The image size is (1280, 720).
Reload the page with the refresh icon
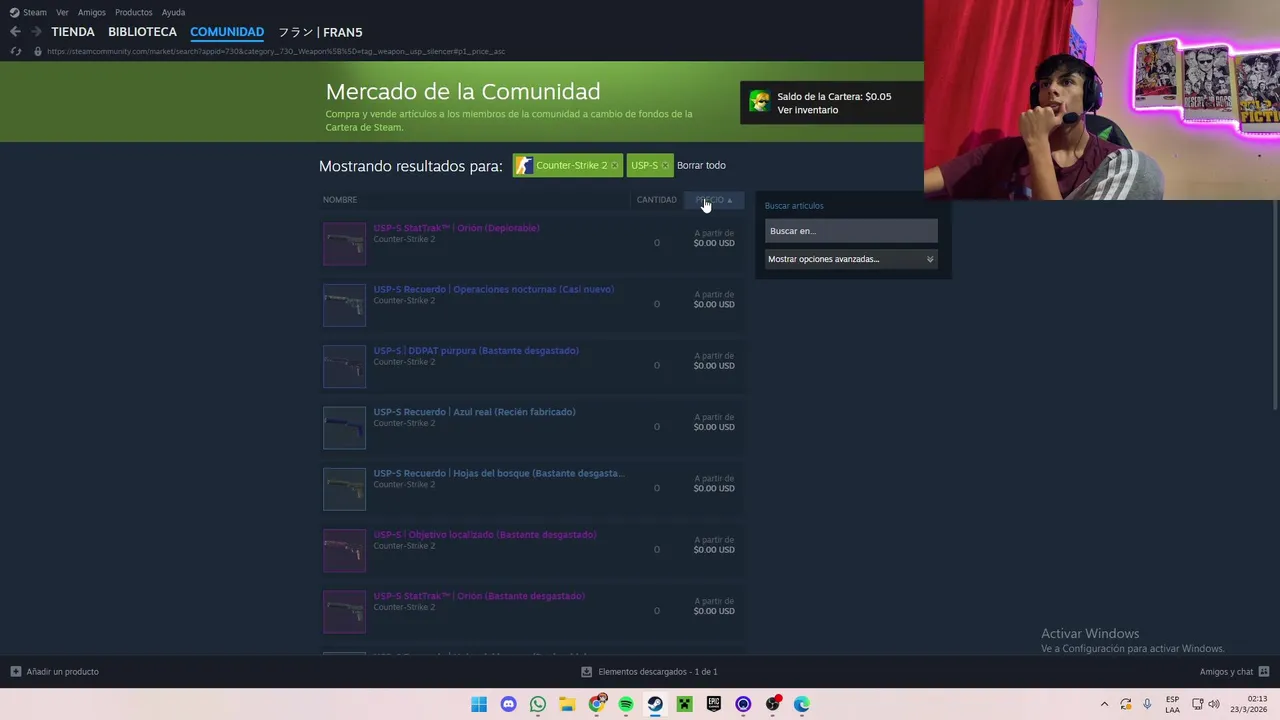[15, 51]
